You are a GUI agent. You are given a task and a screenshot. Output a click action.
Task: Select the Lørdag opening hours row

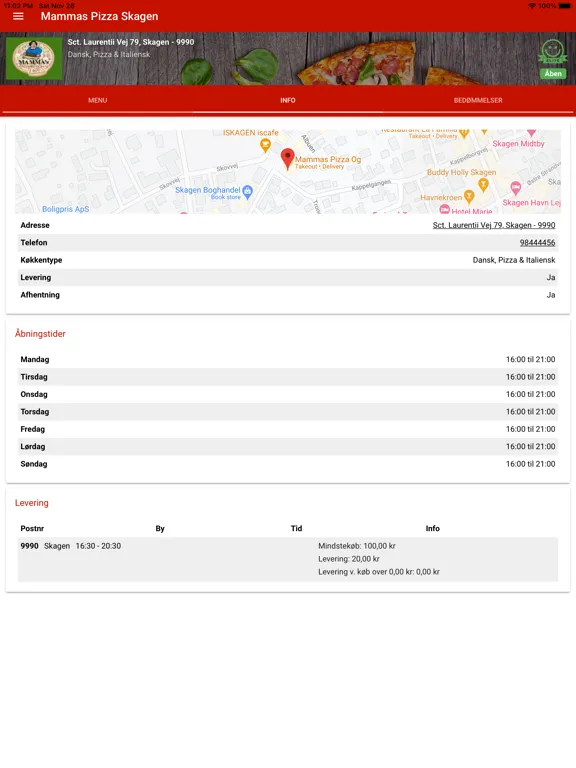pyautogui.click(x=288, y=446)
